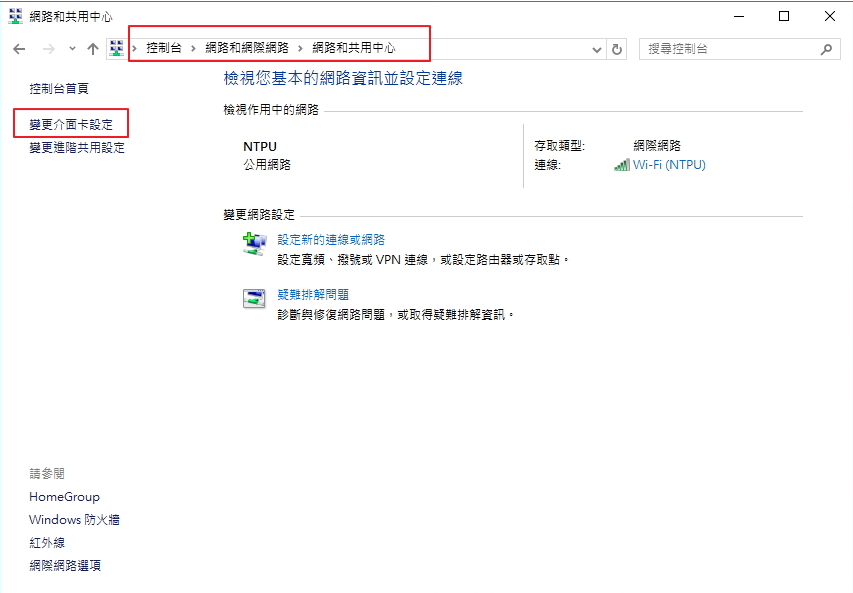
Task: Open 控制台首頁 link
Action: pyautogui.click(x=59, y=88)
